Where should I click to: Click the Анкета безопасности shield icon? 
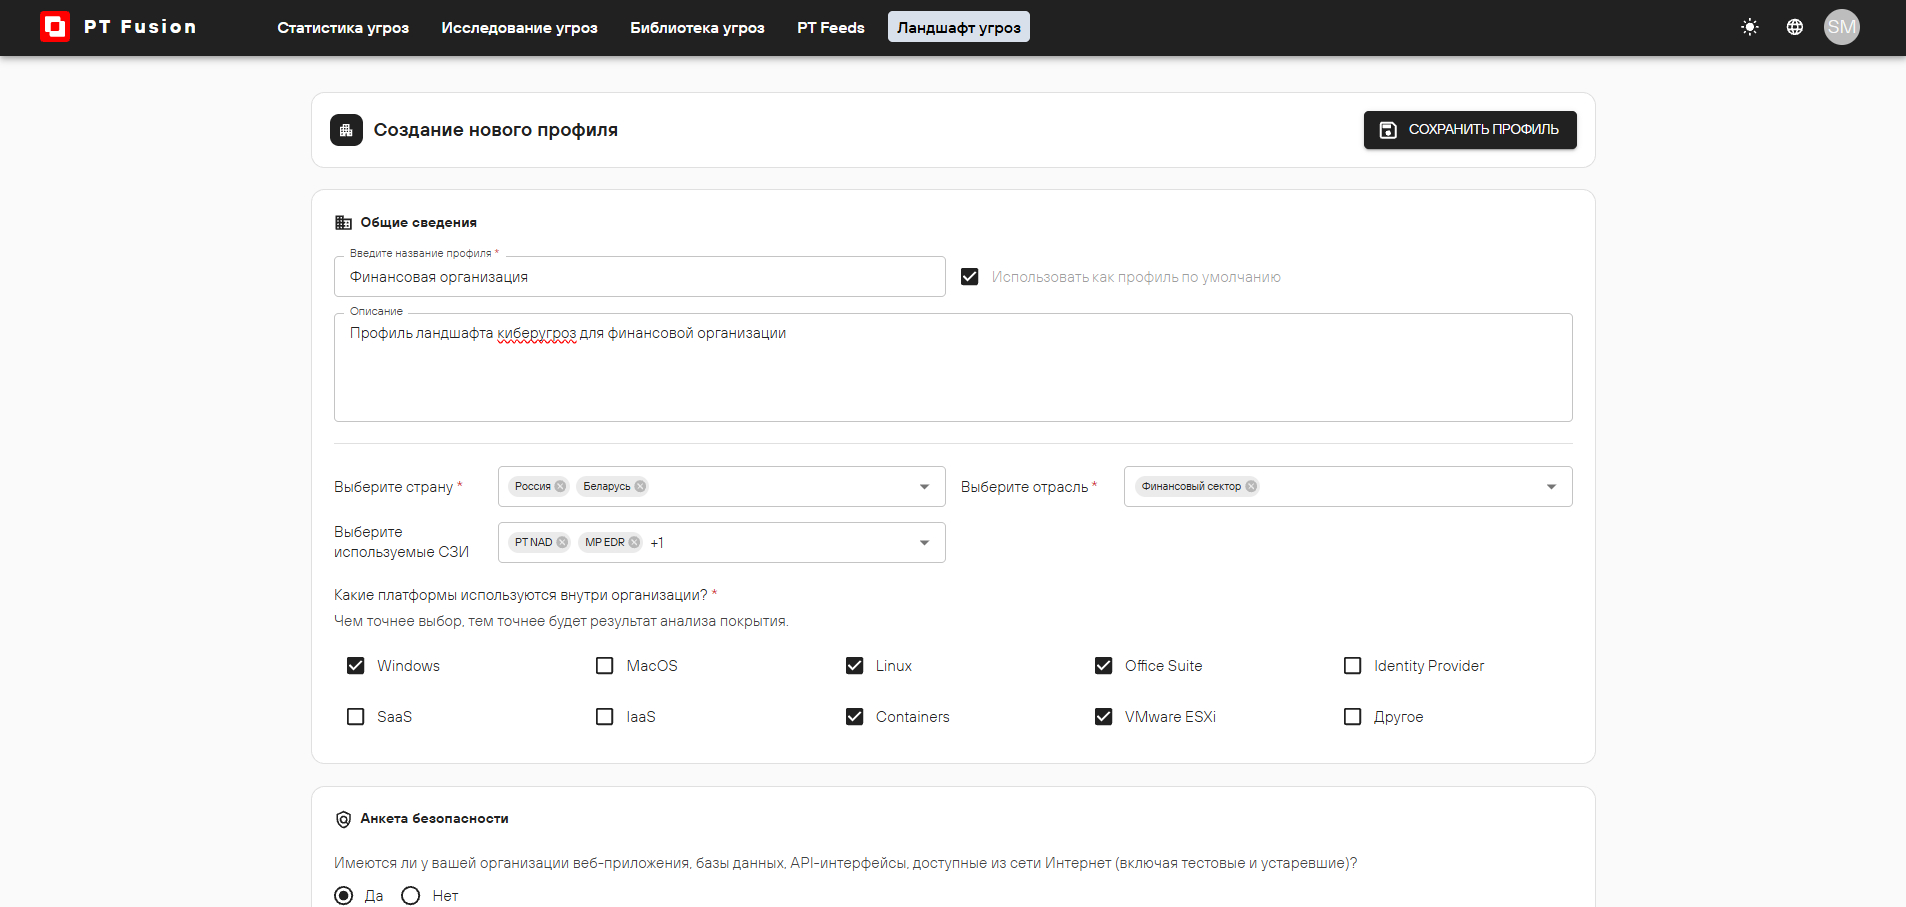coord(343,819)
